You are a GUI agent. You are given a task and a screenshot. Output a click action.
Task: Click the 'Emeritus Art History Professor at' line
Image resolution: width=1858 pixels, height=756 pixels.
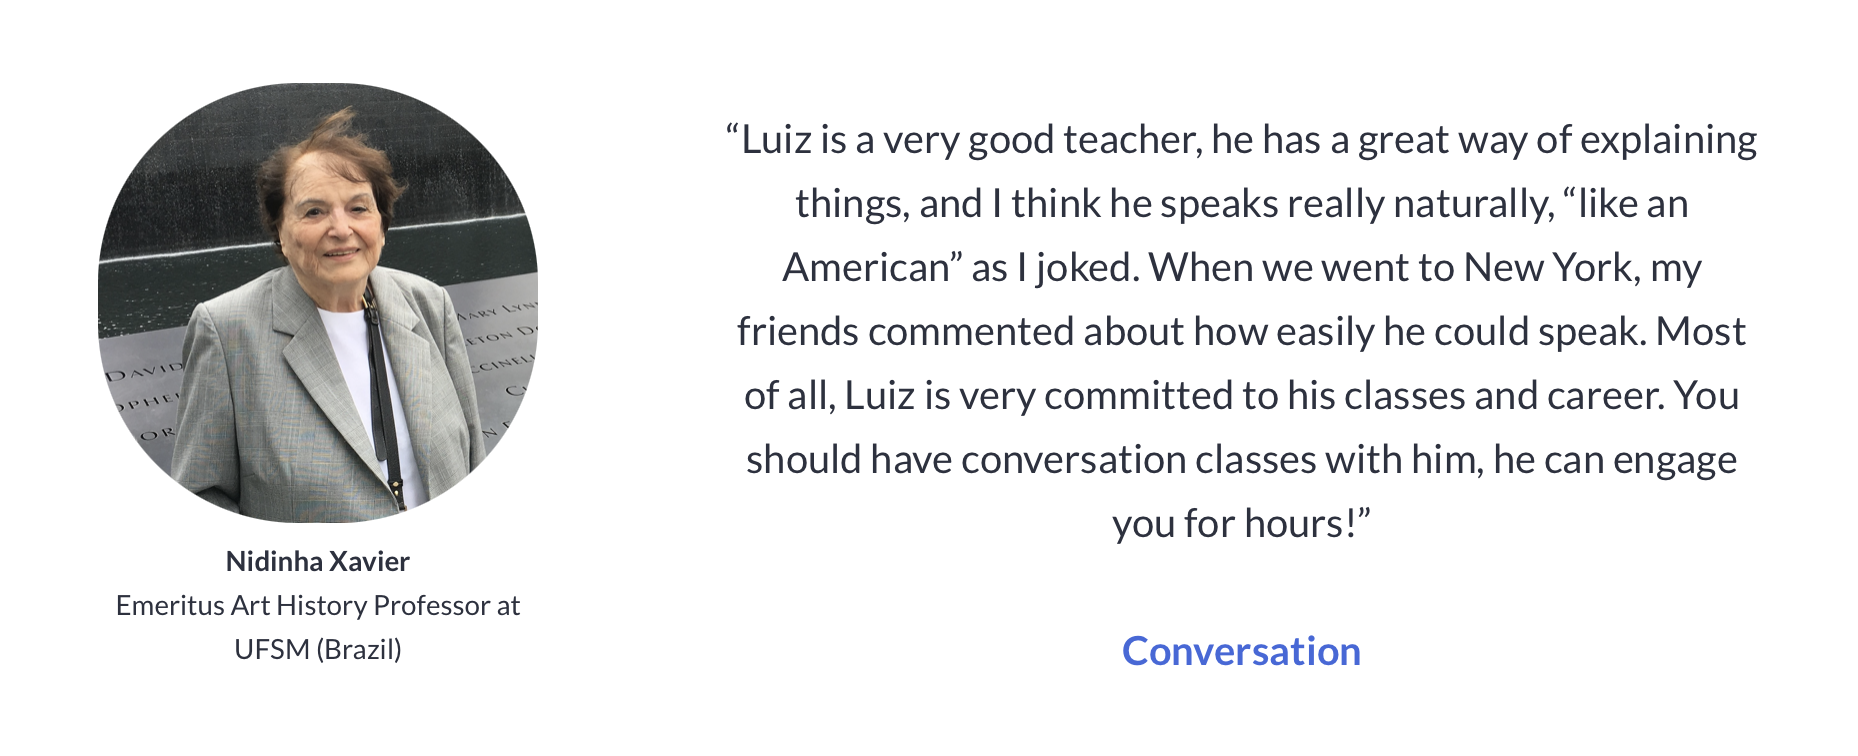click(318, 606)
